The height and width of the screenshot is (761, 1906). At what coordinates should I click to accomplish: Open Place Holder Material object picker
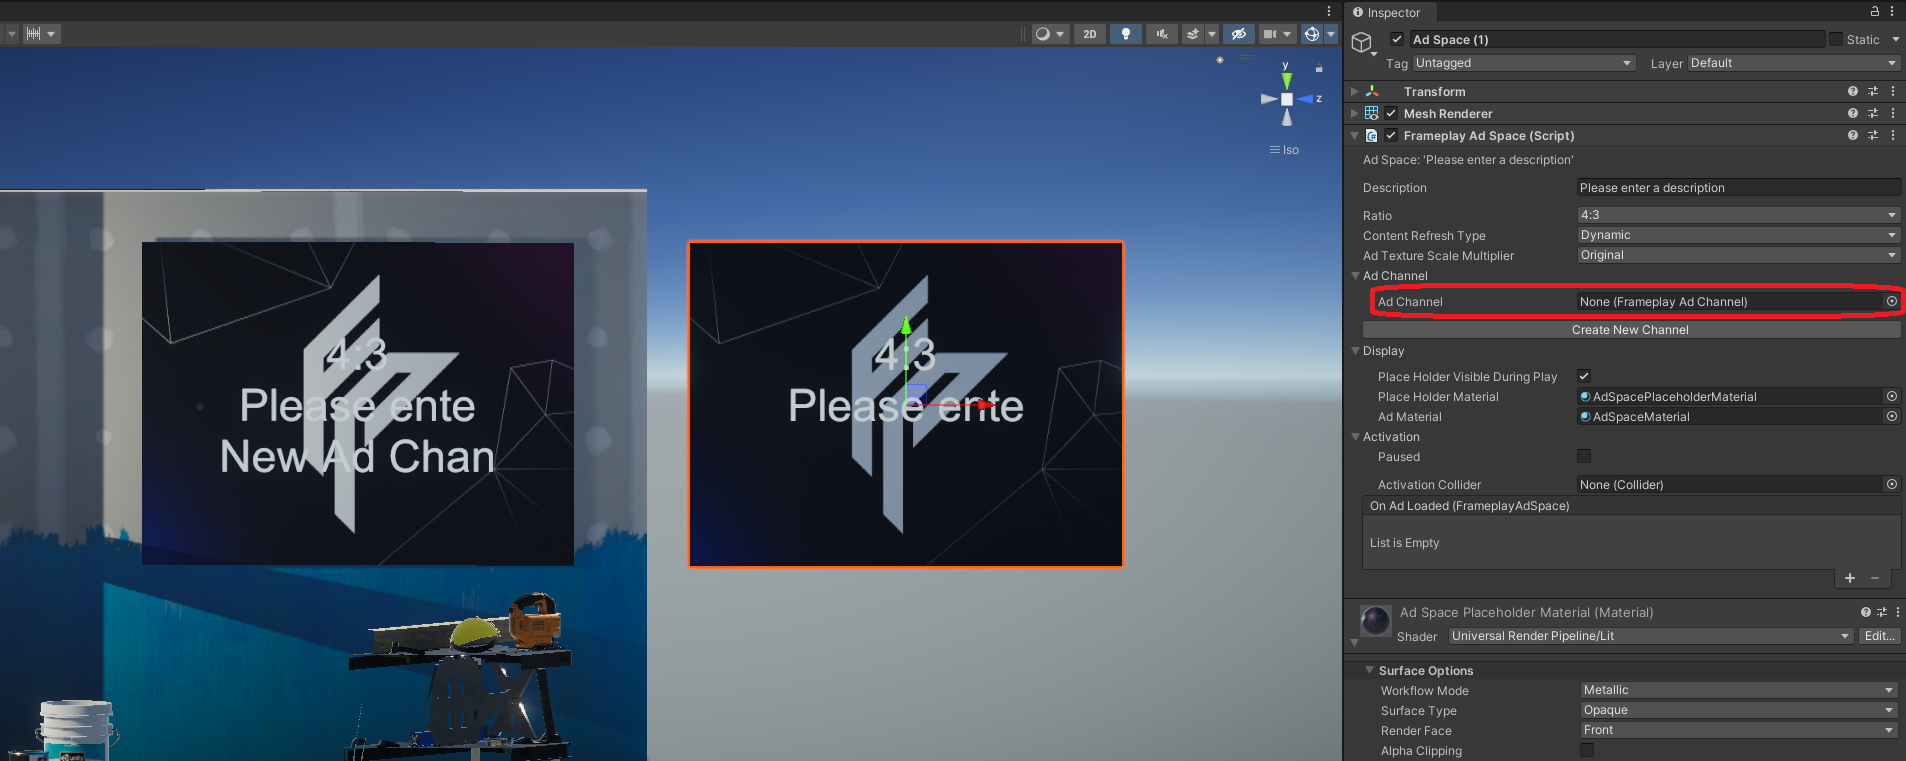pyautogui.click(x=1892, y=396)
